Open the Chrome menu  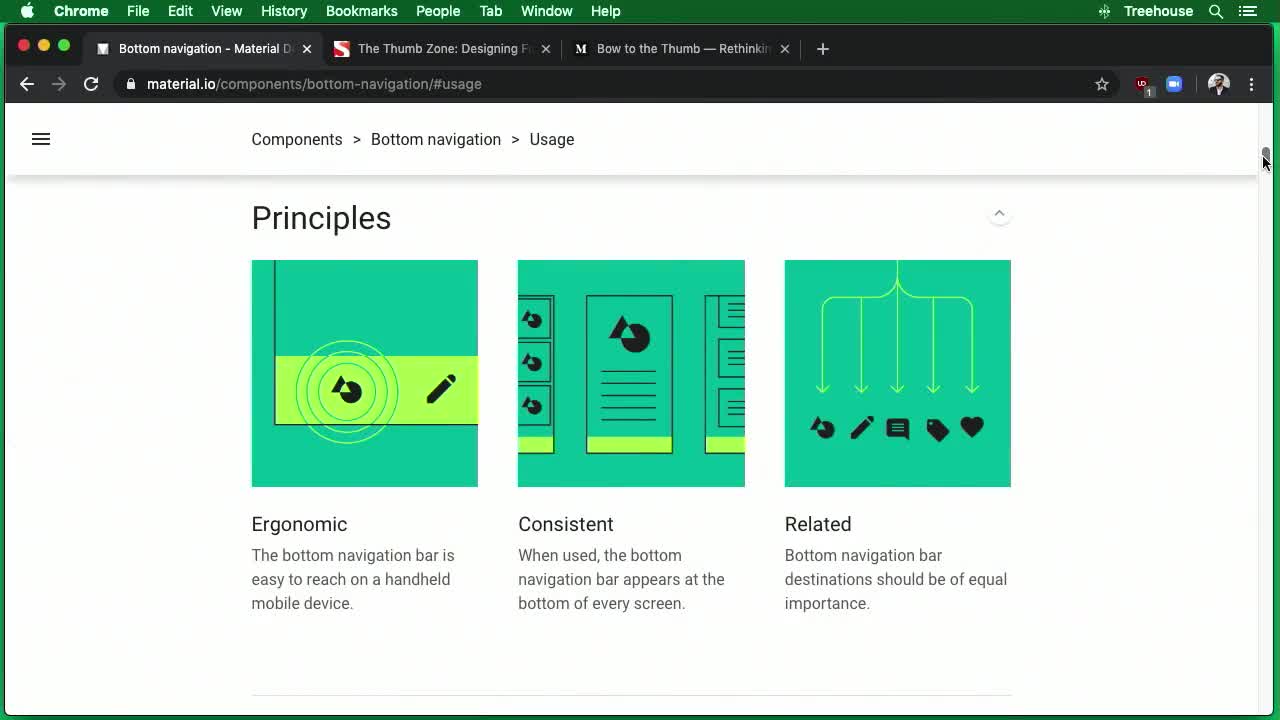click(x=81, y=11)
